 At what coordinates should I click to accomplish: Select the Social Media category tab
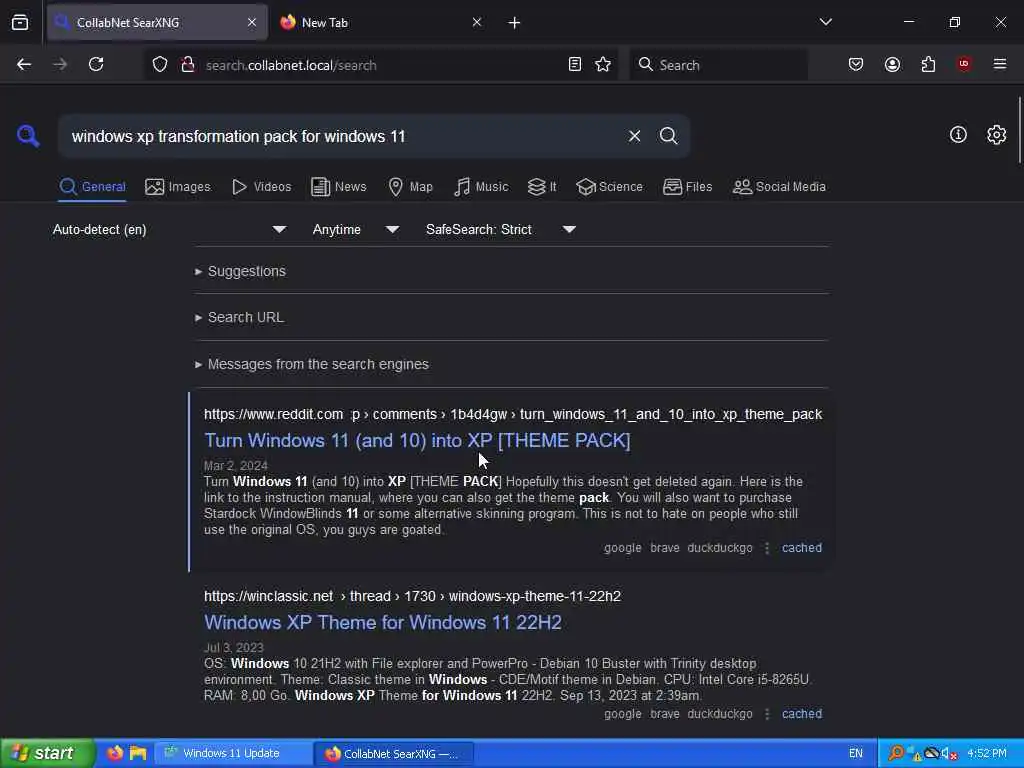778,187
